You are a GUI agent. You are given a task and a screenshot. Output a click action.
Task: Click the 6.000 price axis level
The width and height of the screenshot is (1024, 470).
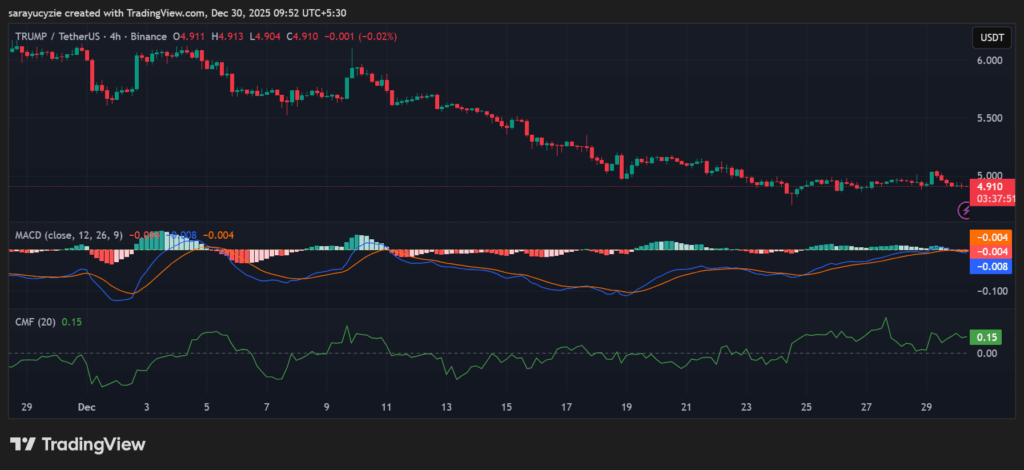pos(988,60)
